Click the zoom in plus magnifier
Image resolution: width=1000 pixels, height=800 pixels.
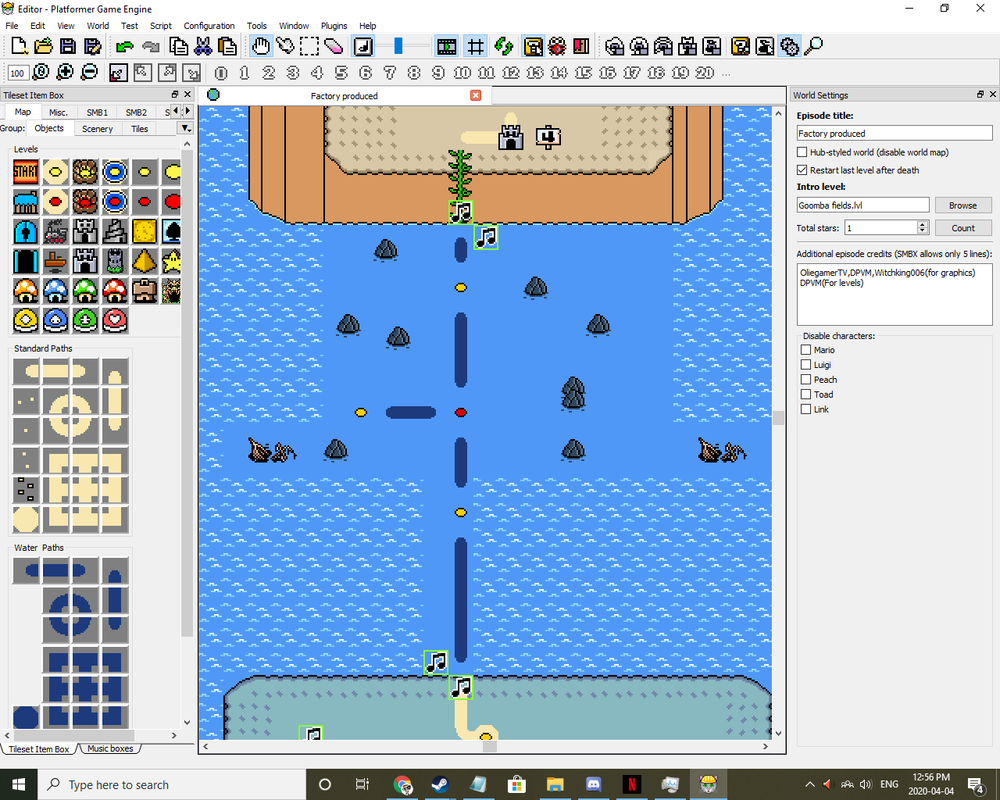pos(65,72)
